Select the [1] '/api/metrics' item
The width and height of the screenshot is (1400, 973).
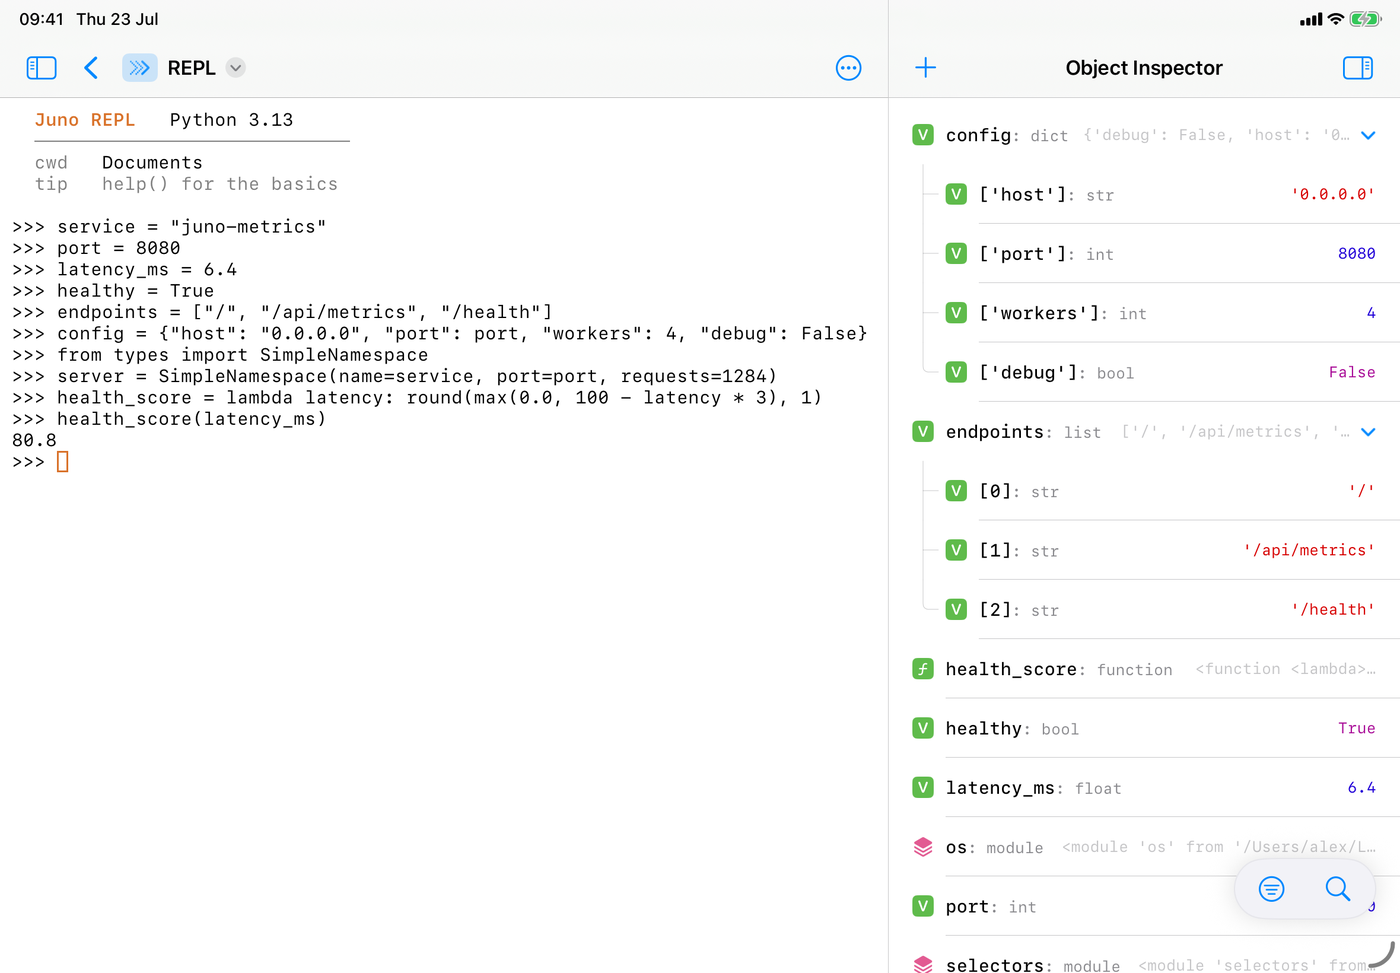click(1160, 550)
